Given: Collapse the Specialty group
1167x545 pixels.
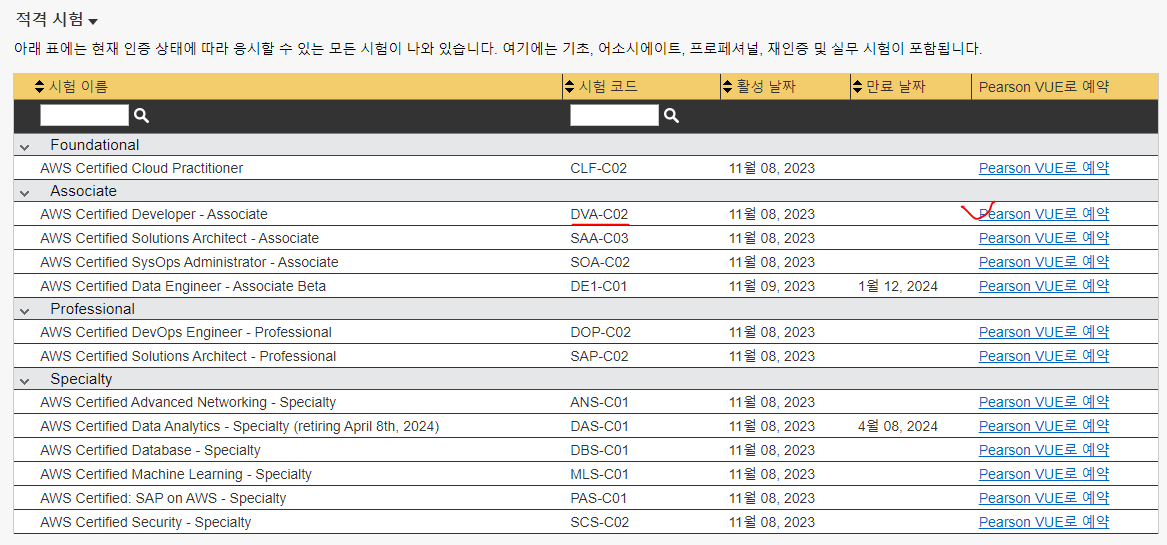Looking at the screenshot, I should pos(25,380).
